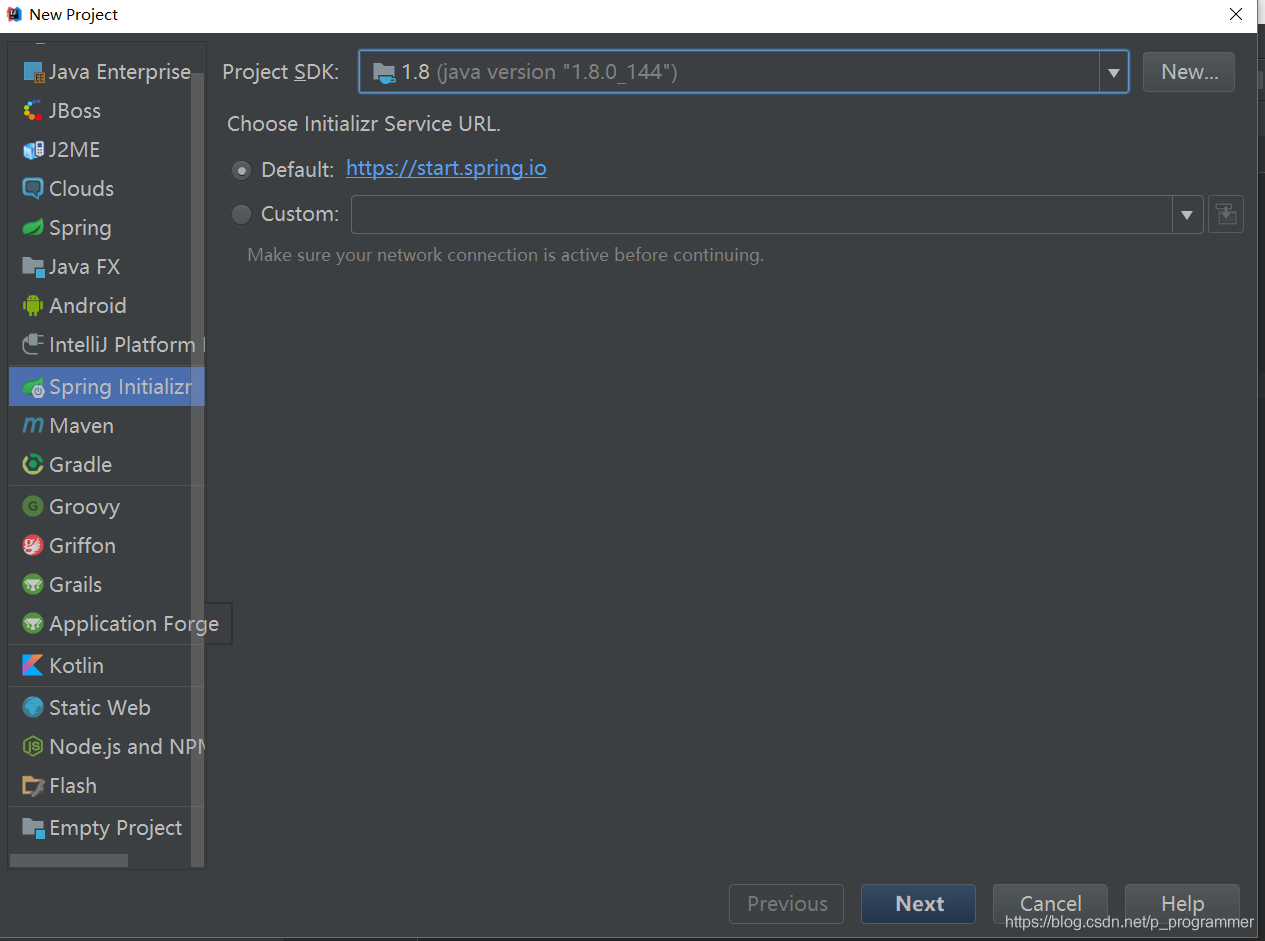This screenshot has width=1265, height=941.
Task: Click the IntelliJ Platform Plugin icon
Action: pos(33,345)
